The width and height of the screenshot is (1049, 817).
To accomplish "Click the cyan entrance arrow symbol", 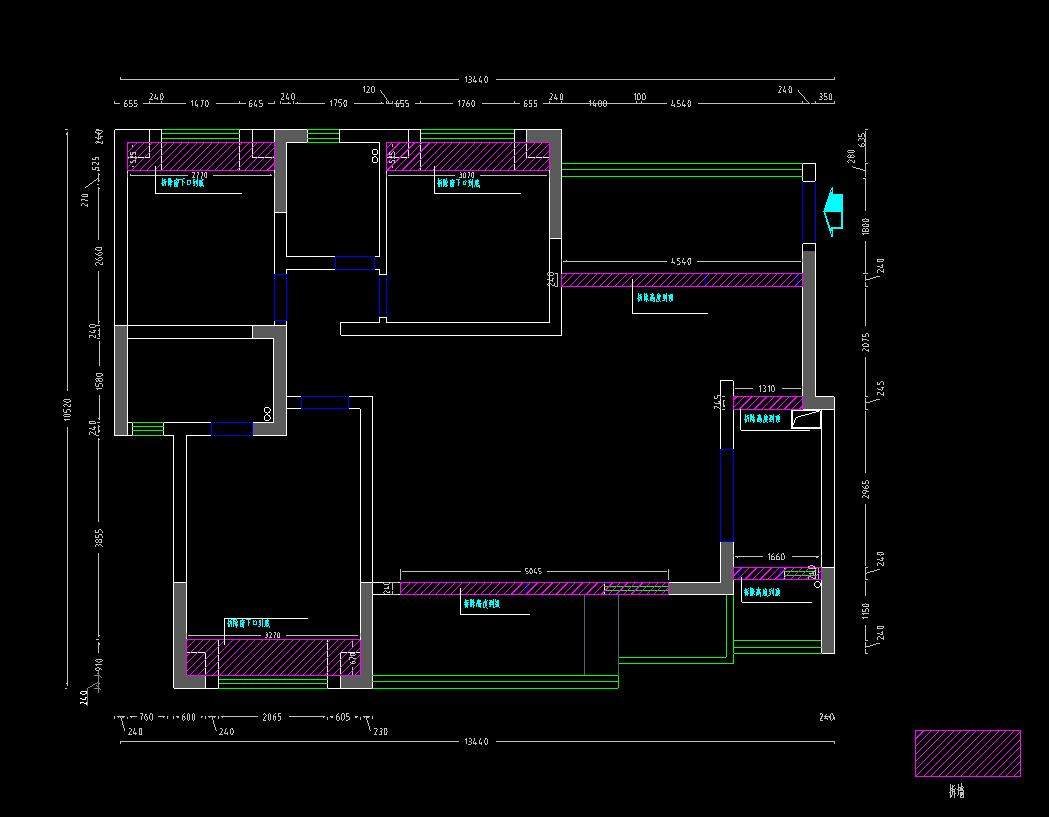I will (833, 211).
